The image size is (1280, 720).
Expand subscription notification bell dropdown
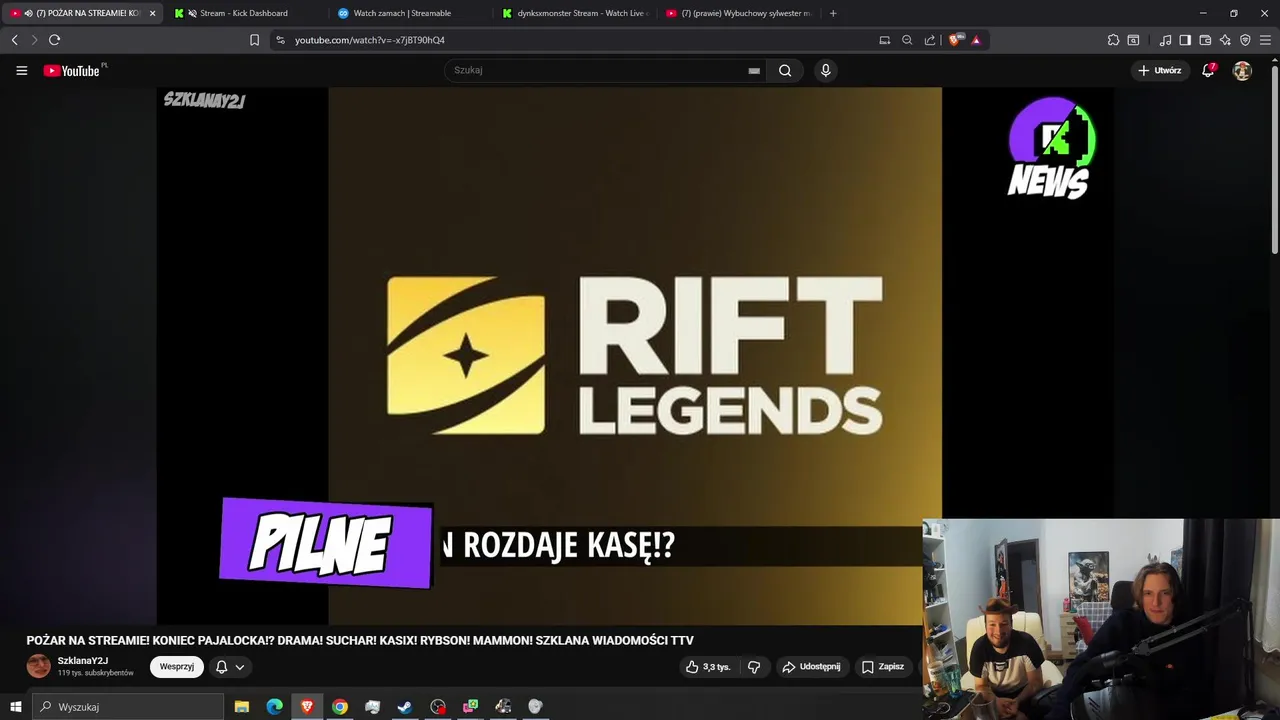click(x=230, y=667)
